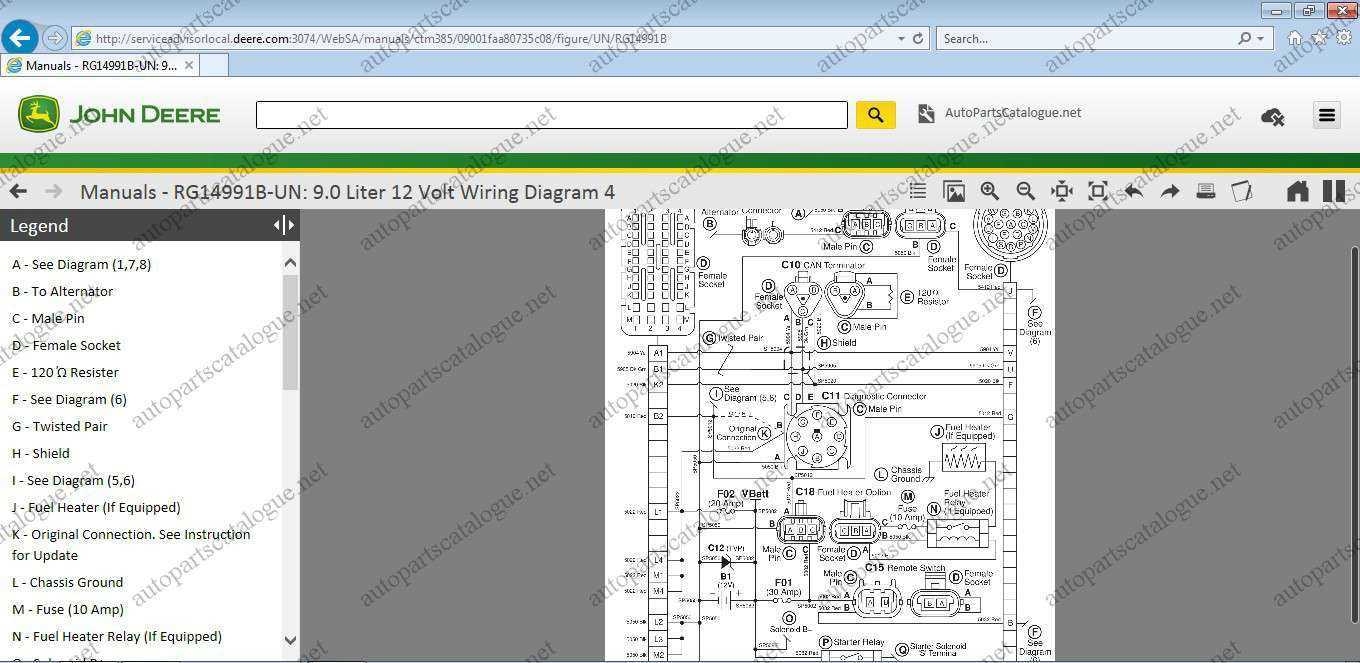The height and width of the screenshot is (663, 1360).
Task: Focus the Service Advisor search field
Action: pyautogui.click(x=551, y=115)
